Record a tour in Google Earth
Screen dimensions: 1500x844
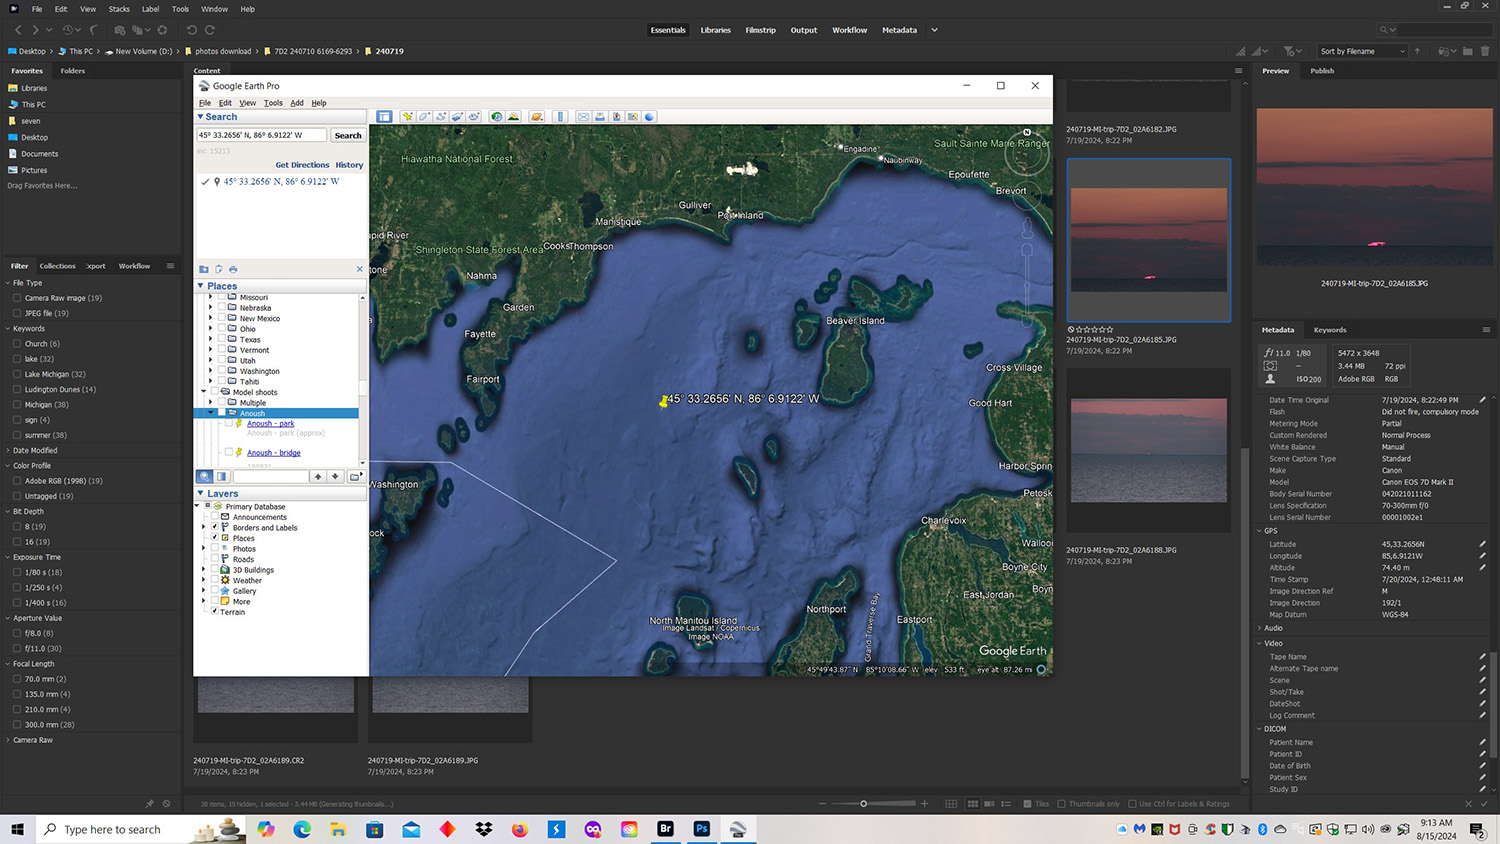click(474, 117)
